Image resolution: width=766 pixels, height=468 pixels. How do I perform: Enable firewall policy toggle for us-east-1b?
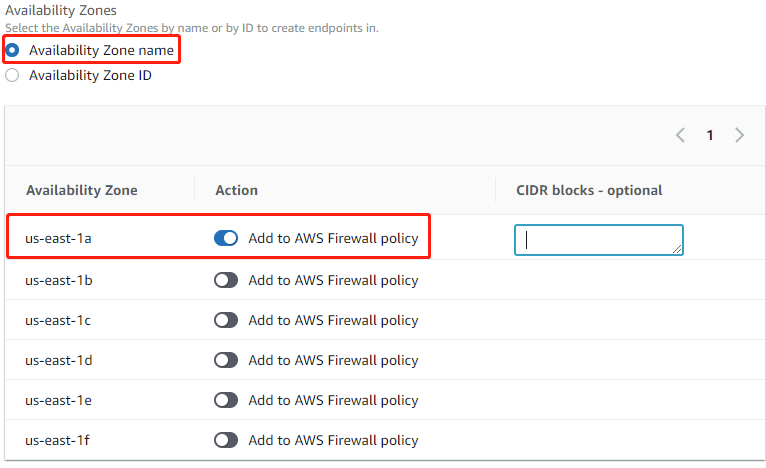pyautogui.click(x=226, y=280)
